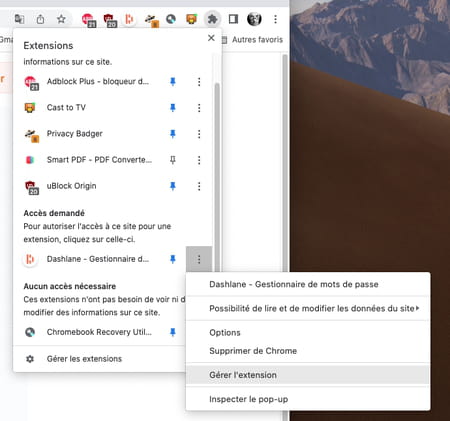Image resolution: width=450 pixels, height=421 pixels.
Task: Open Chromebook Recovery Utility toolbar icon
Action: click(171, 19)
